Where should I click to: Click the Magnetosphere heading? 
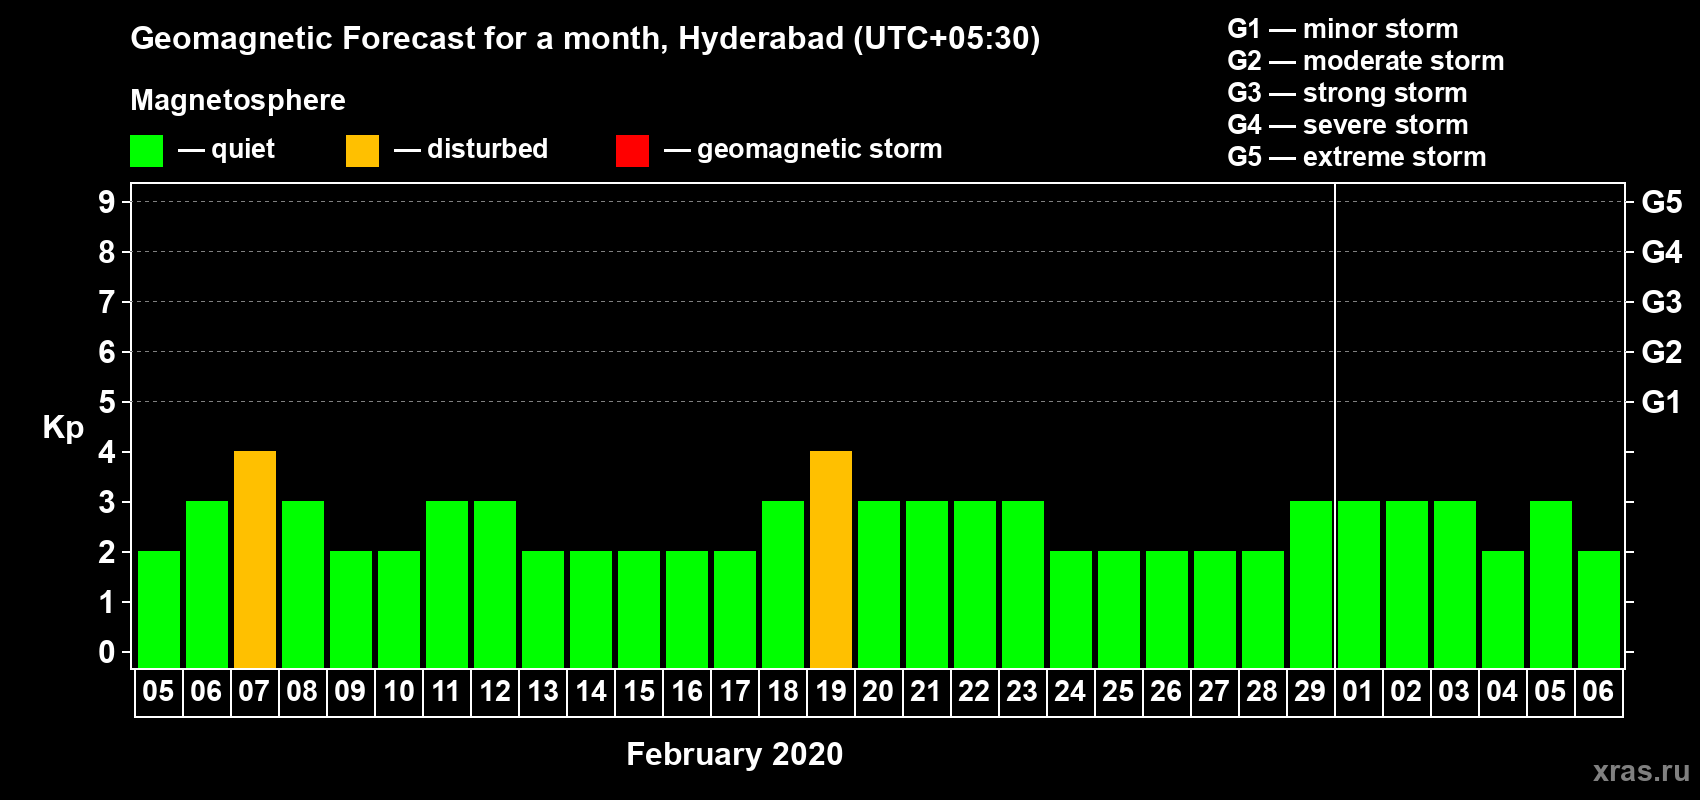tap(238, 100)
